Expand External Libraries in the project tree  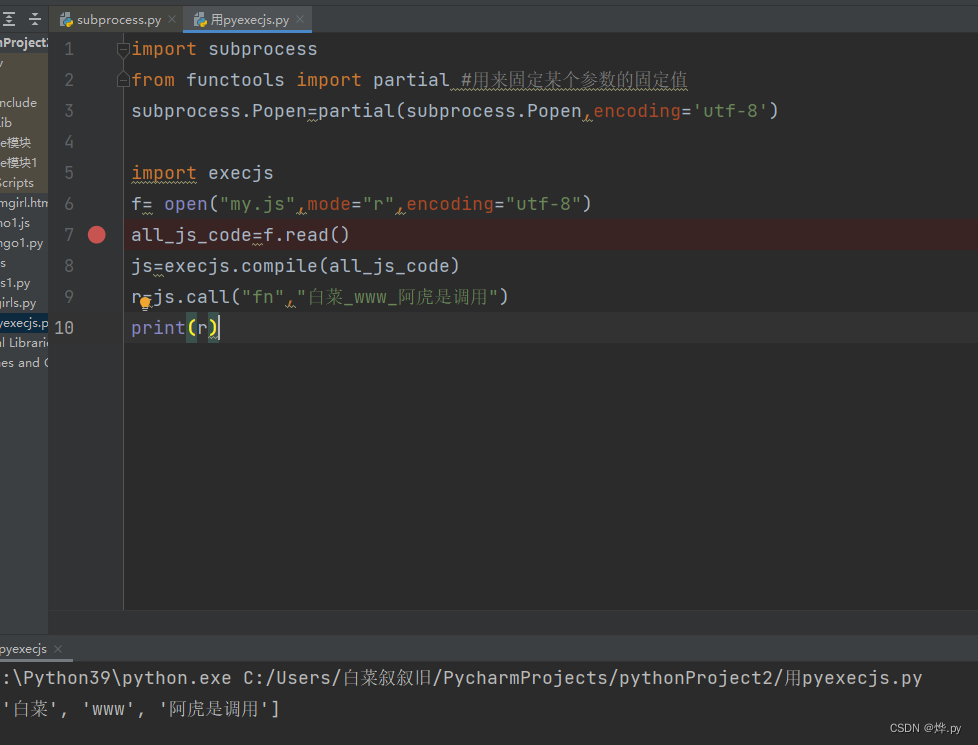tap(22, 342)
